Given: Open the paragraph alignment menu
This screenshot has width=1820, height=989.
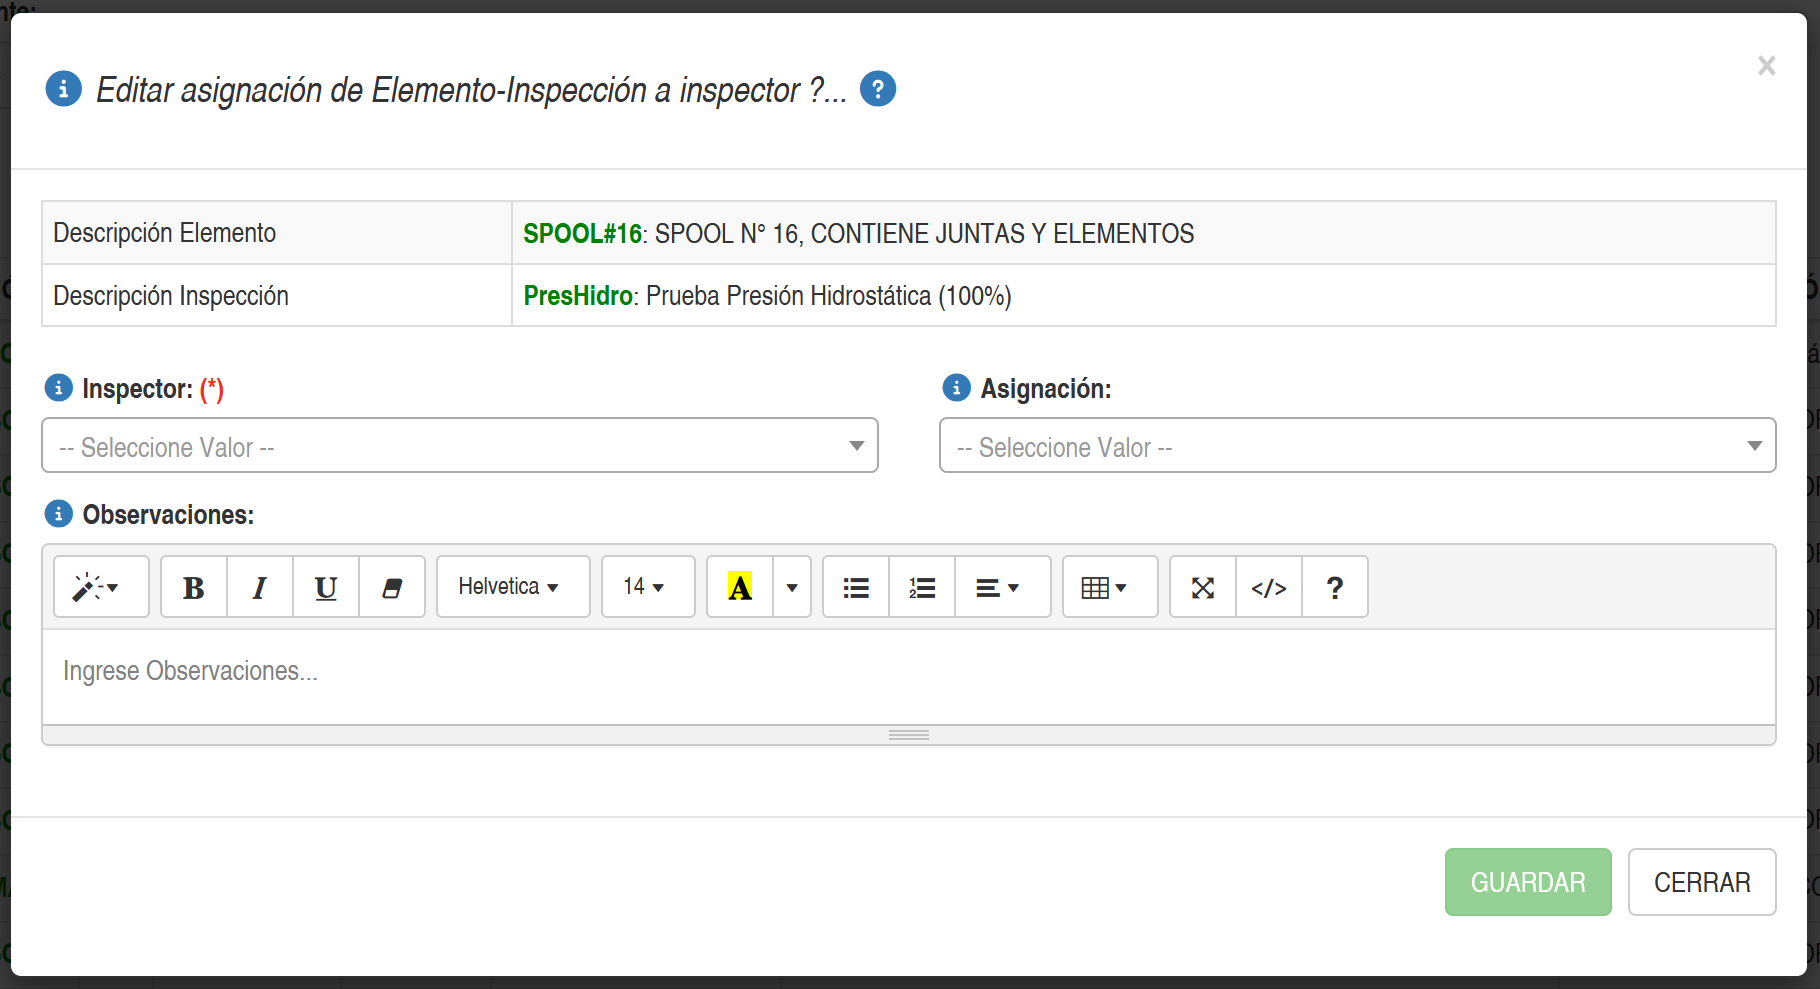Looking at the screenshot, I should [1002, 587].
